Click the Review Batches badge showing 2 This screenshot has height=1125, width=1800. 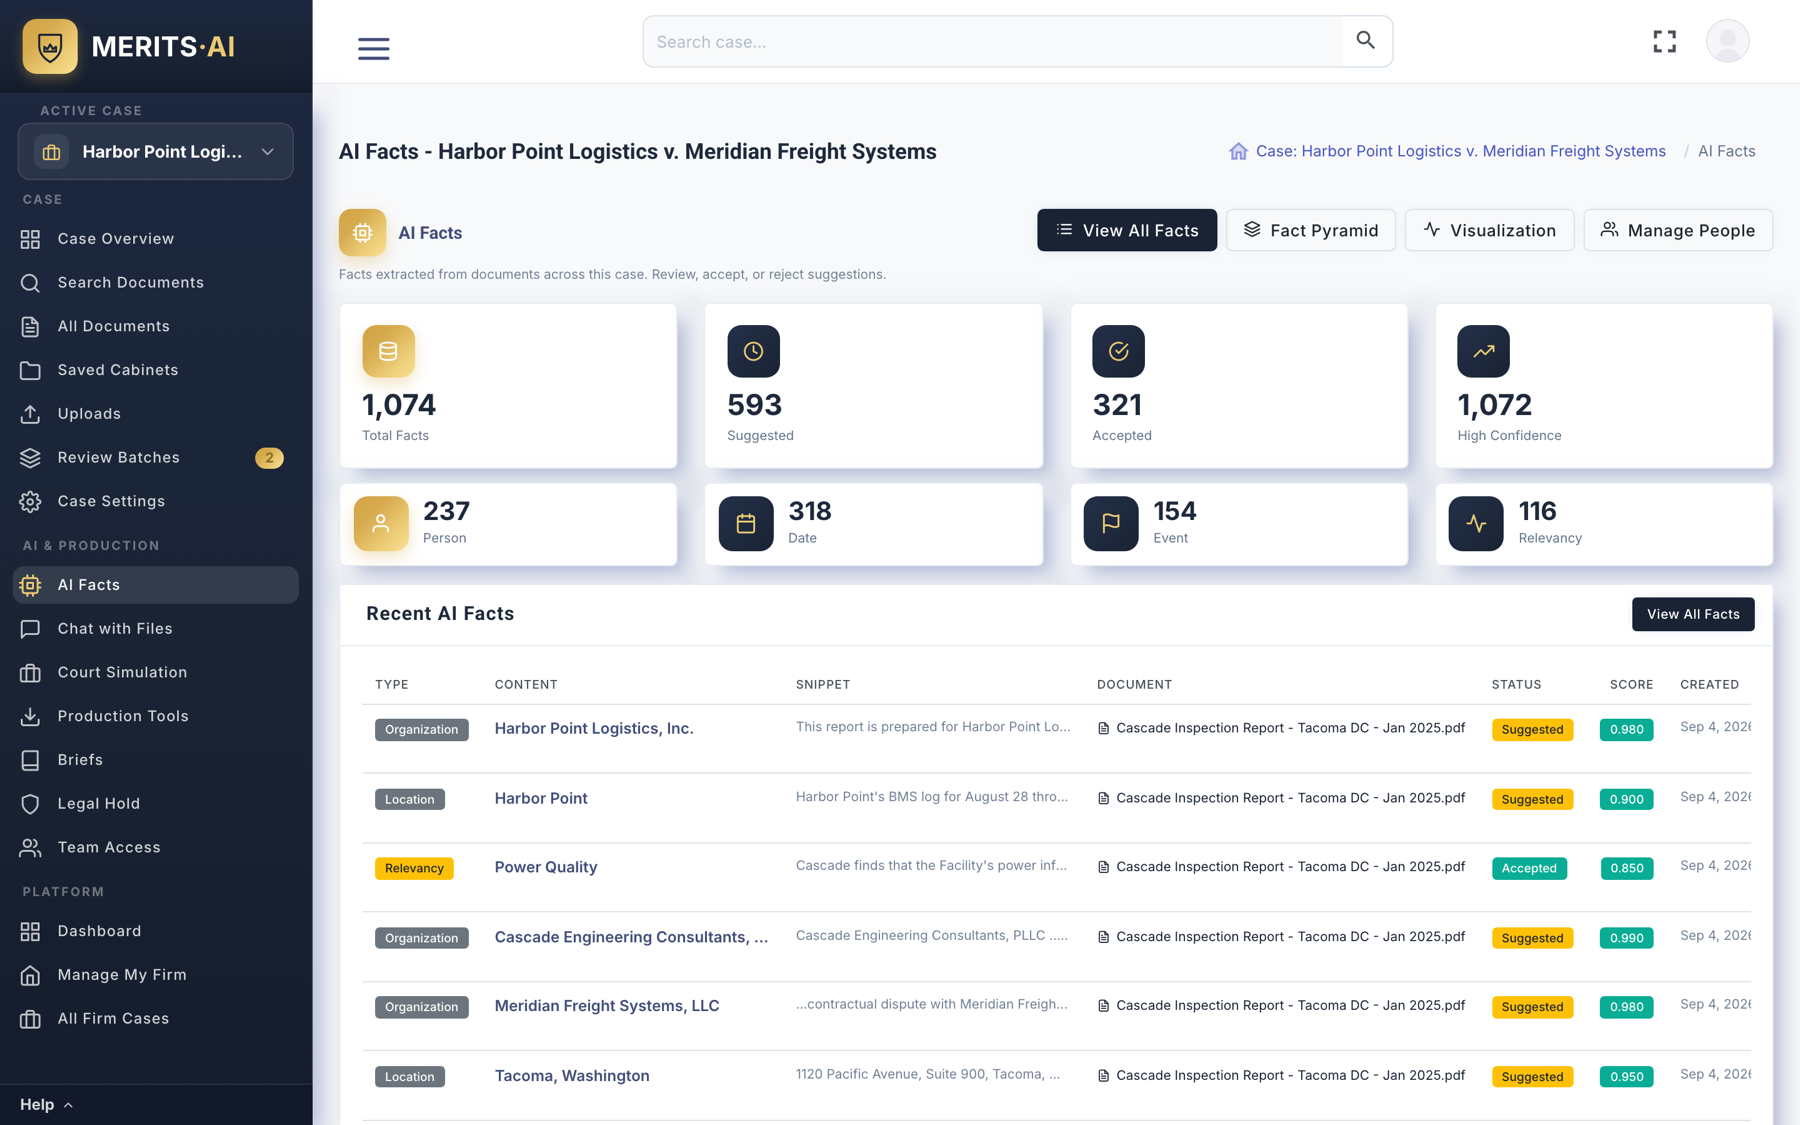click(x=269, y=457)
